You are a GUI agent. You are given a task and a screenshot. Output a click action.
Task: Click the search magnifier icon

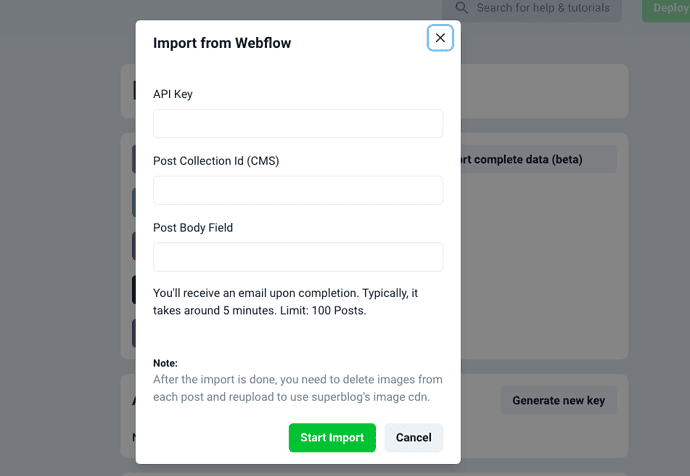coord(461,8)
